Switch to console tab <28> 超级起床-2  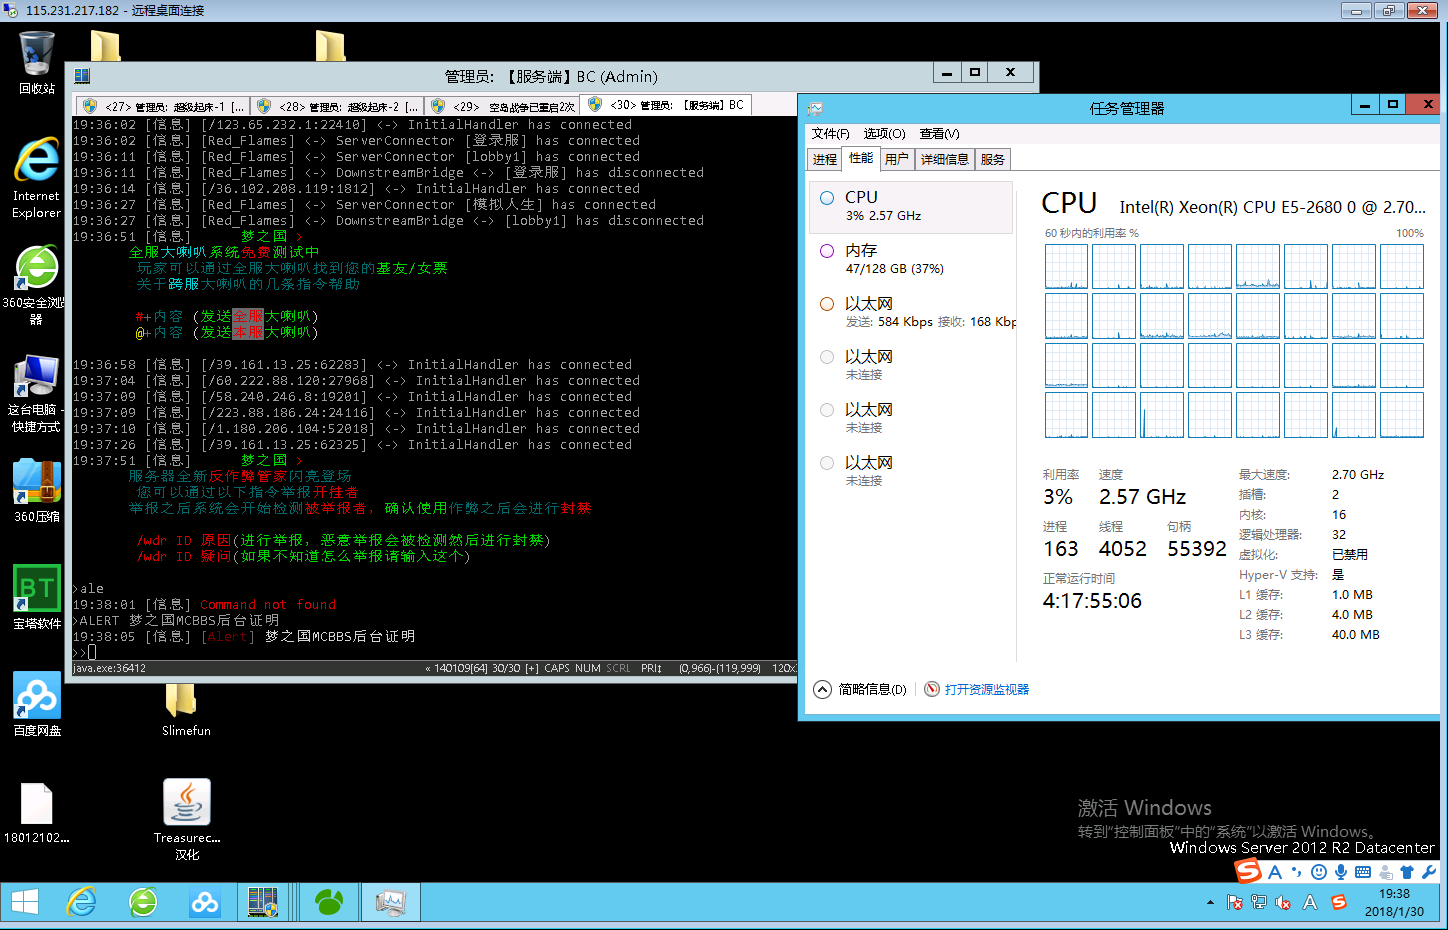(x=338, y=106)
